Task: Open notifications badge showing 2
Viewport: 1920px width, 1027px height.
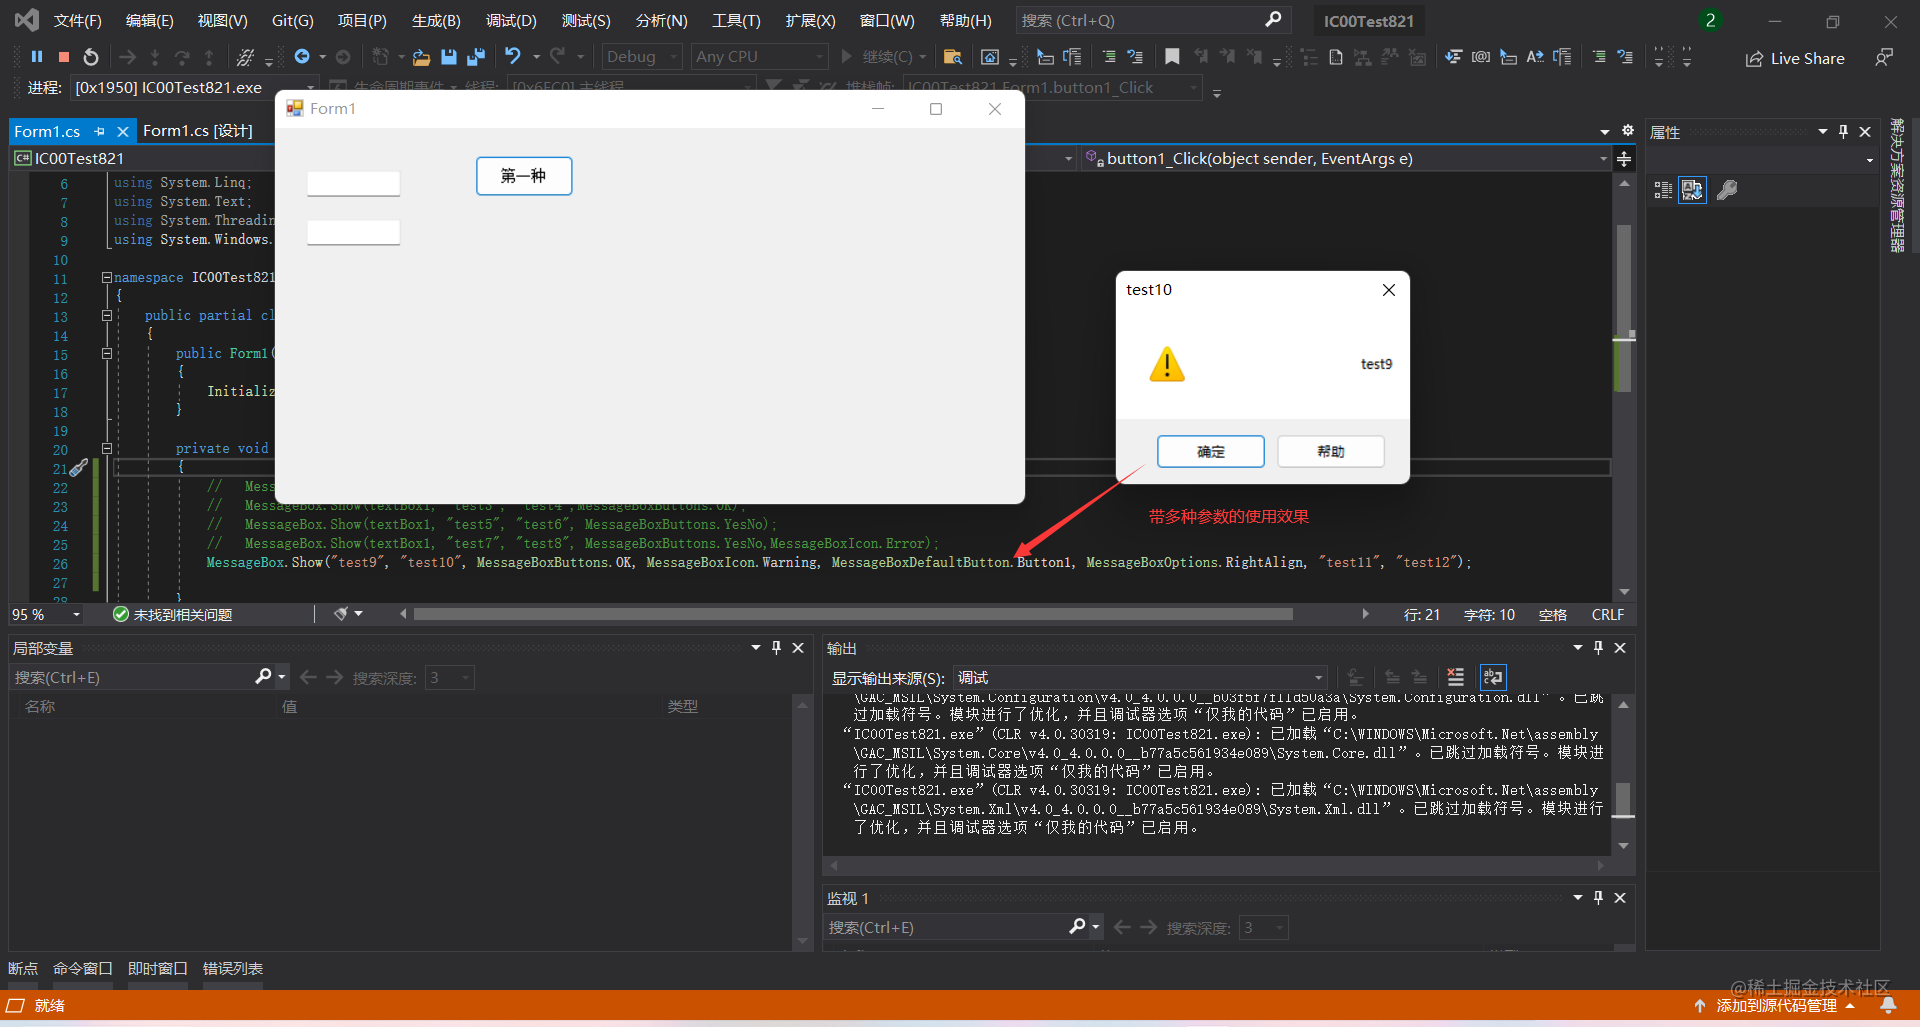Action: pos(1710,21)
